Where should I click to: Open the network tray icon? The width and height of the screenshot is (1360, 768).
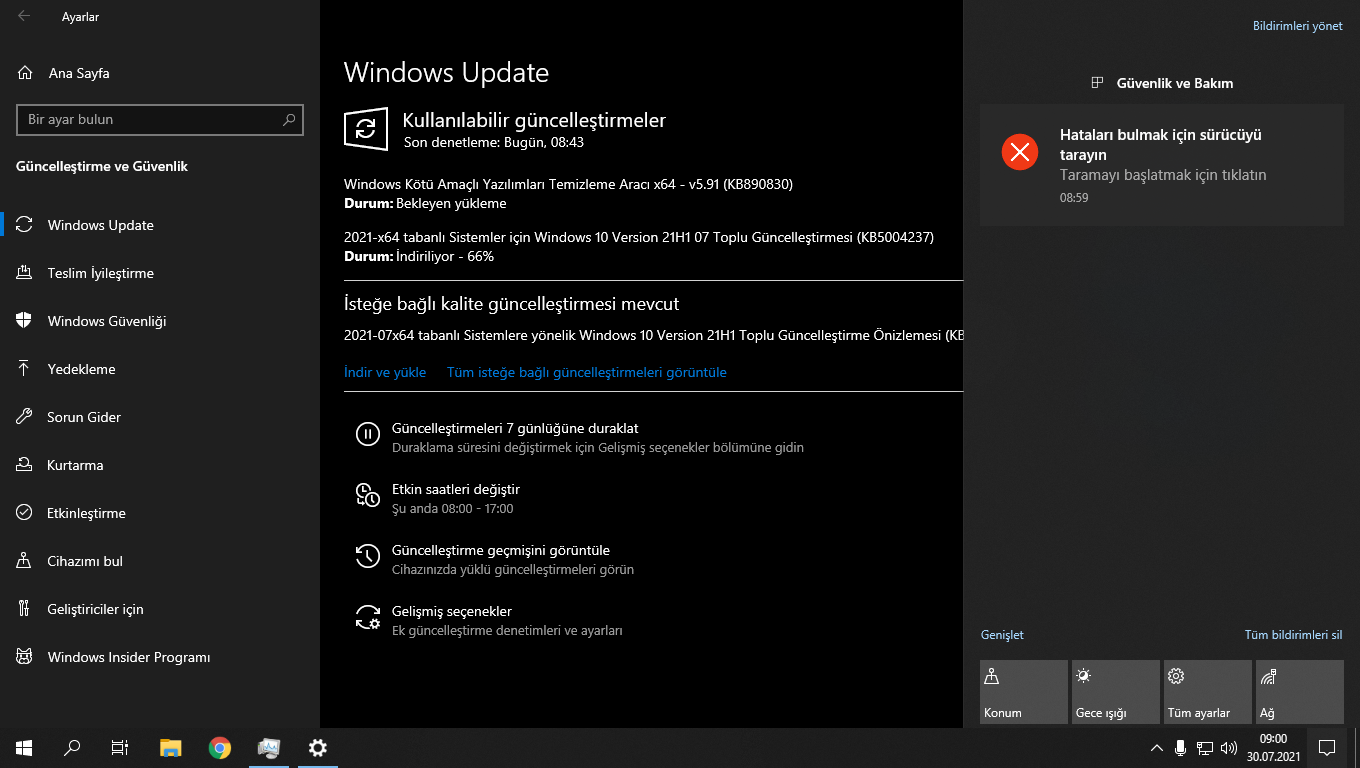[x=1205, y=747]
